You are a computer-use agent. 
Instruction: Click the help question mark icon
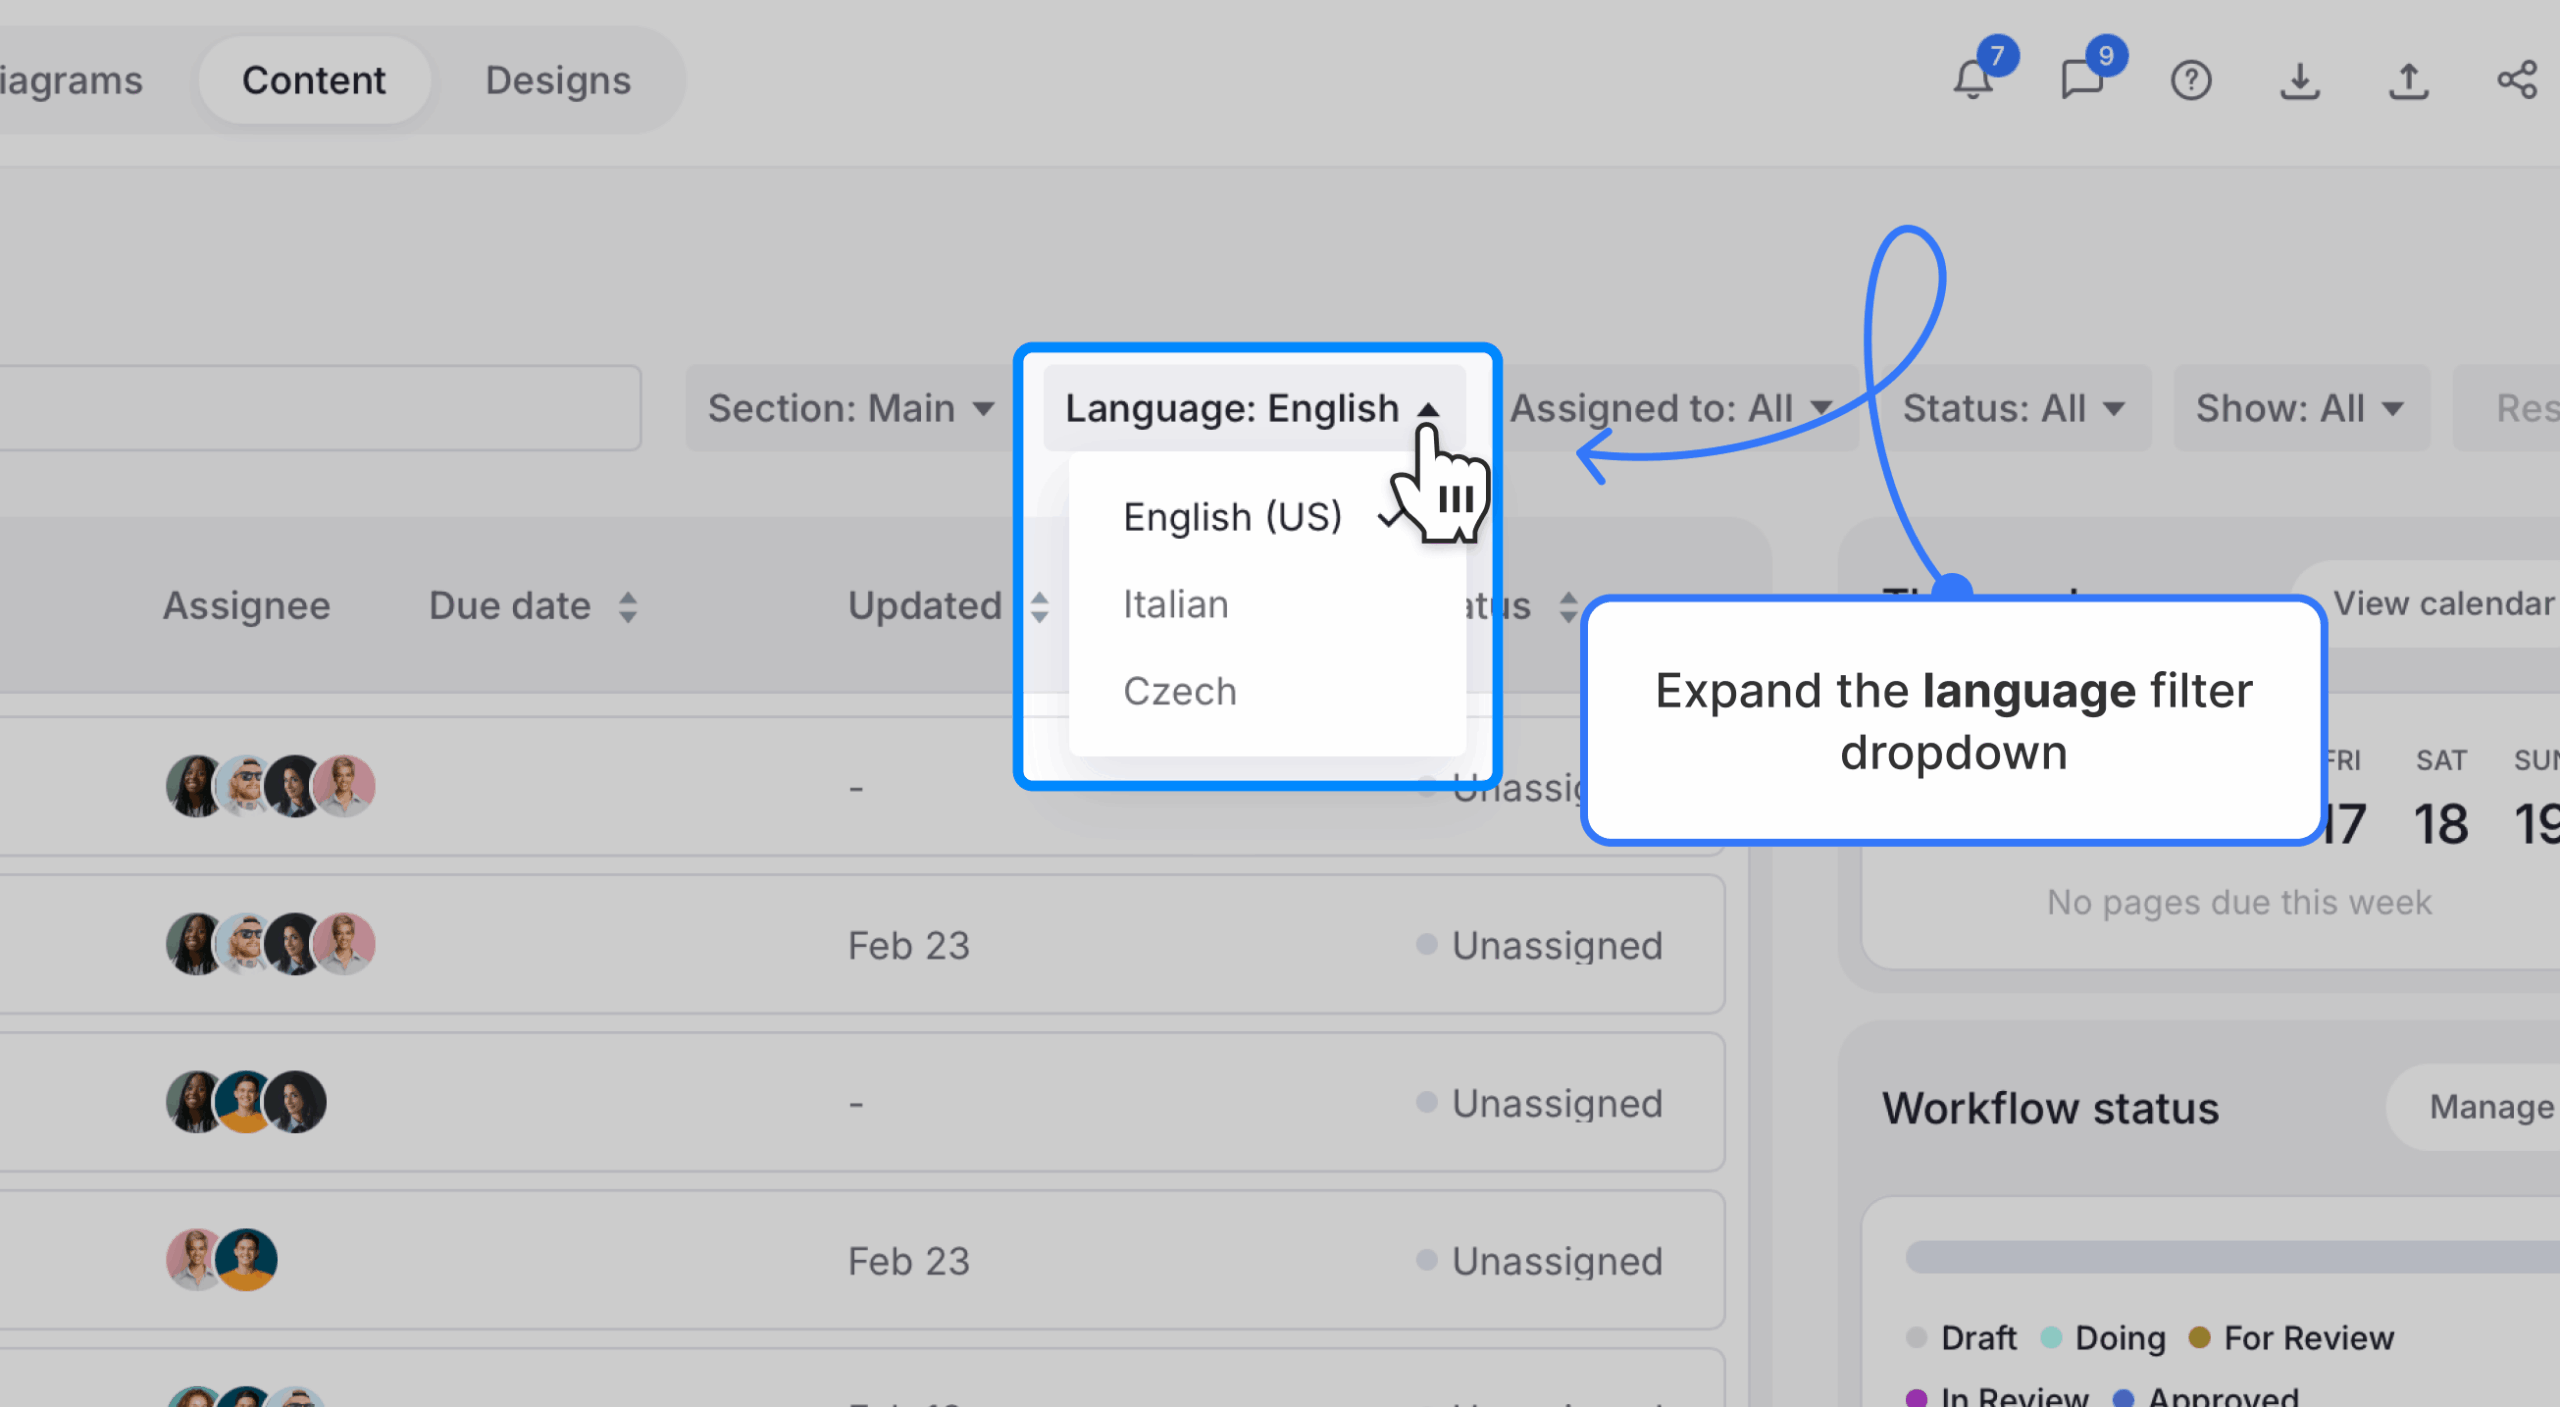pos(2190,80)
